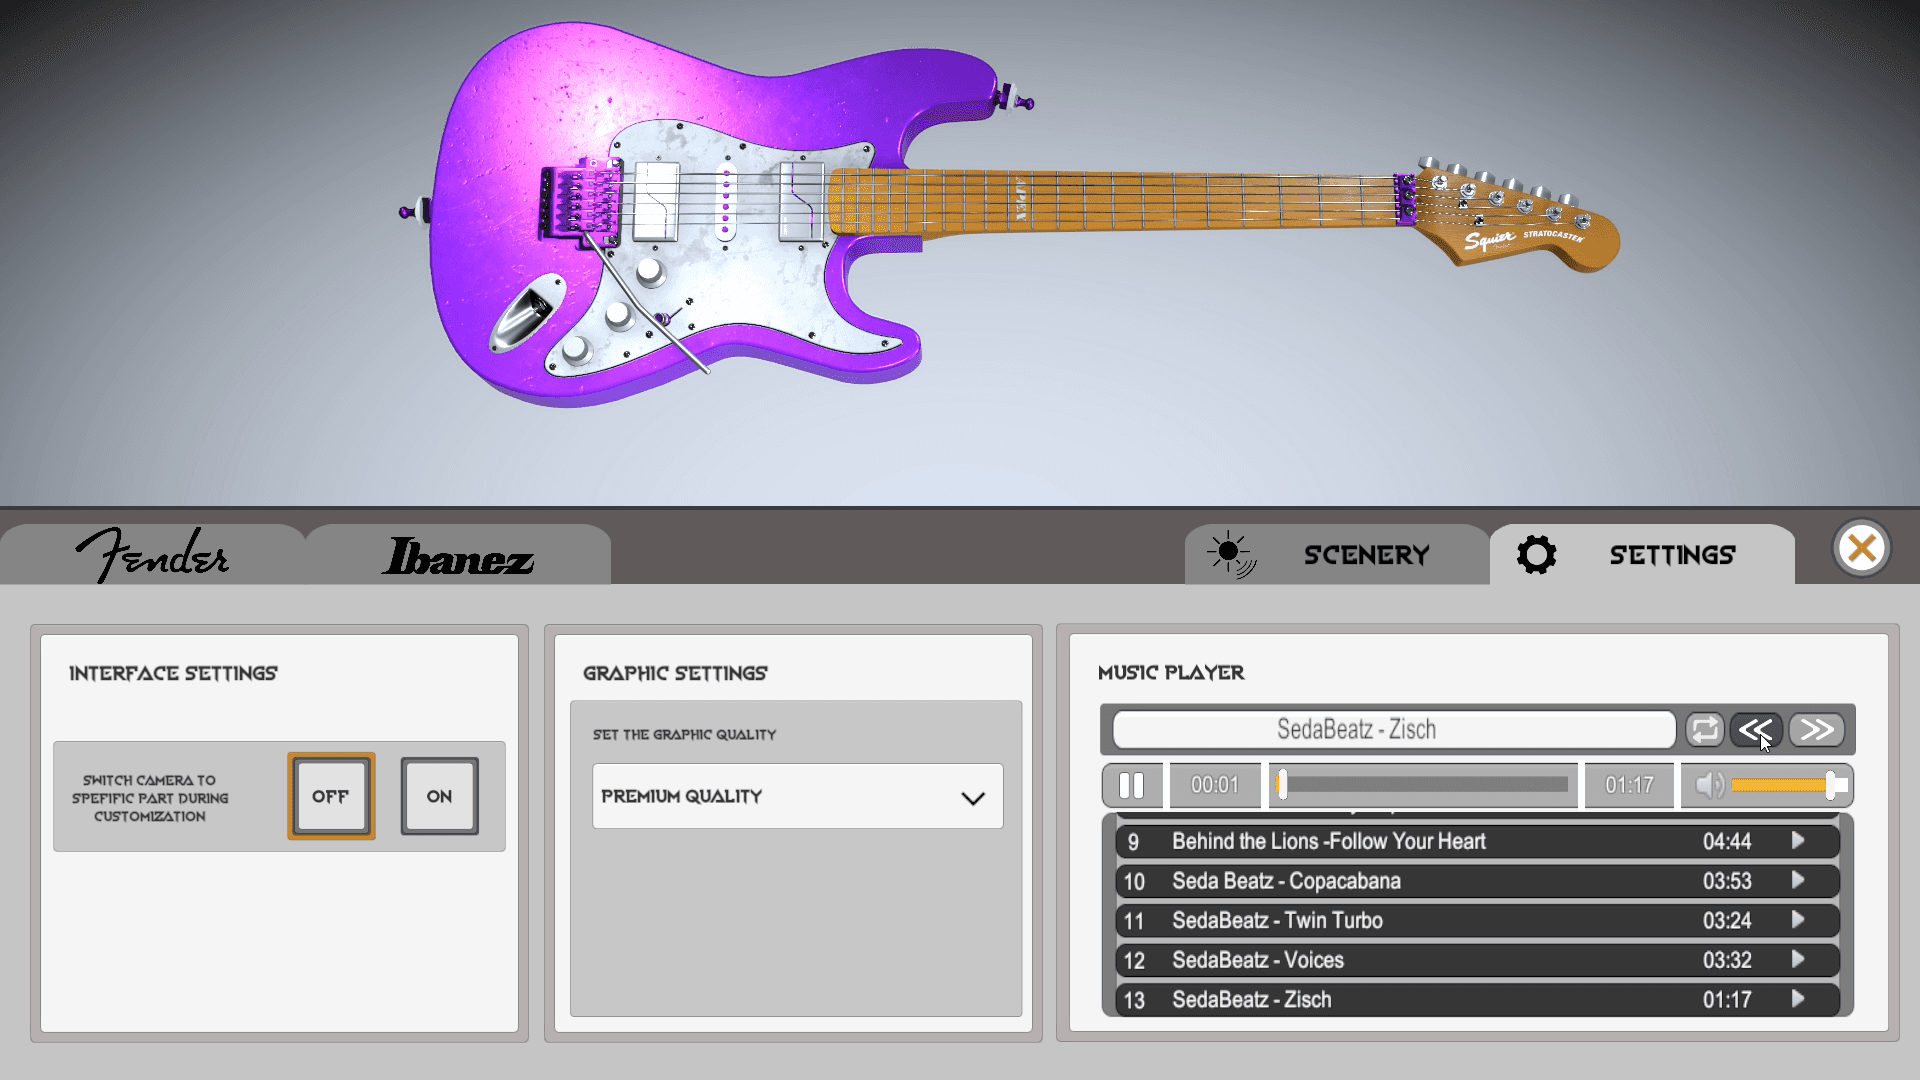The image size is (1920, 1080).
Task: Switch to the Scenery tab
Action: click(1338, 555)
